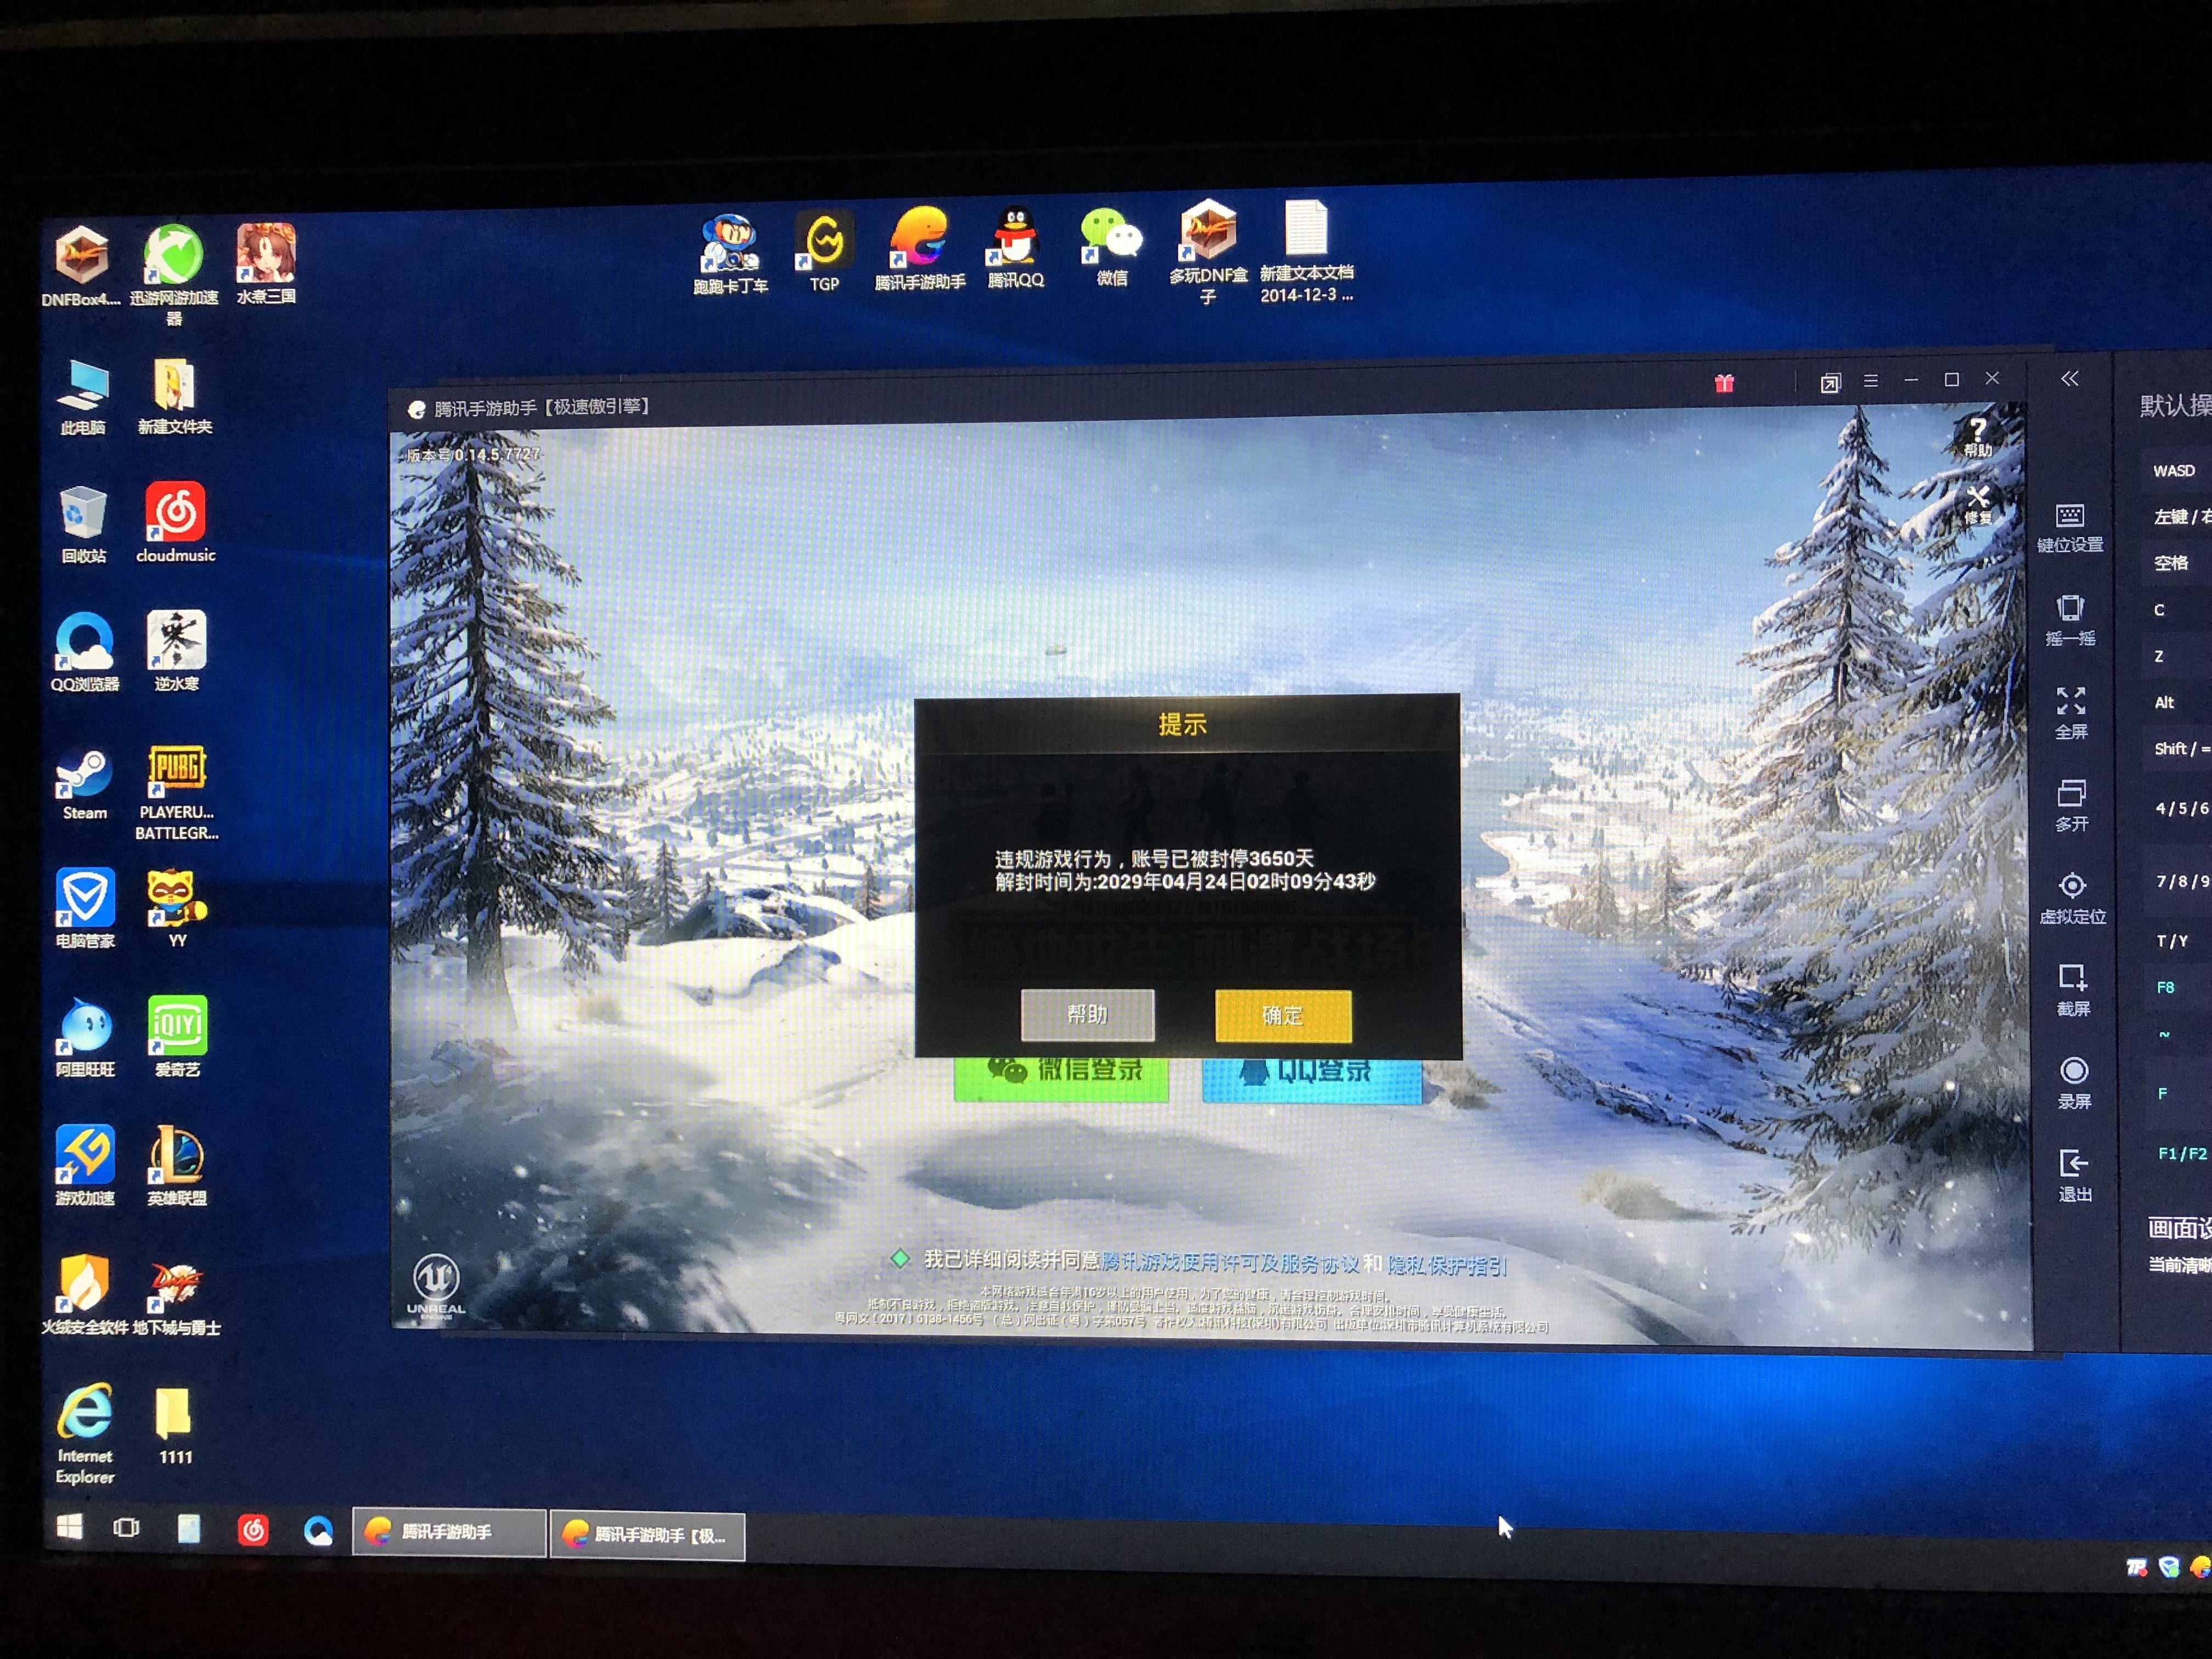Open the 英雄联盟 desktop icon
2212x1659 pixels.
pos(177,1165)
